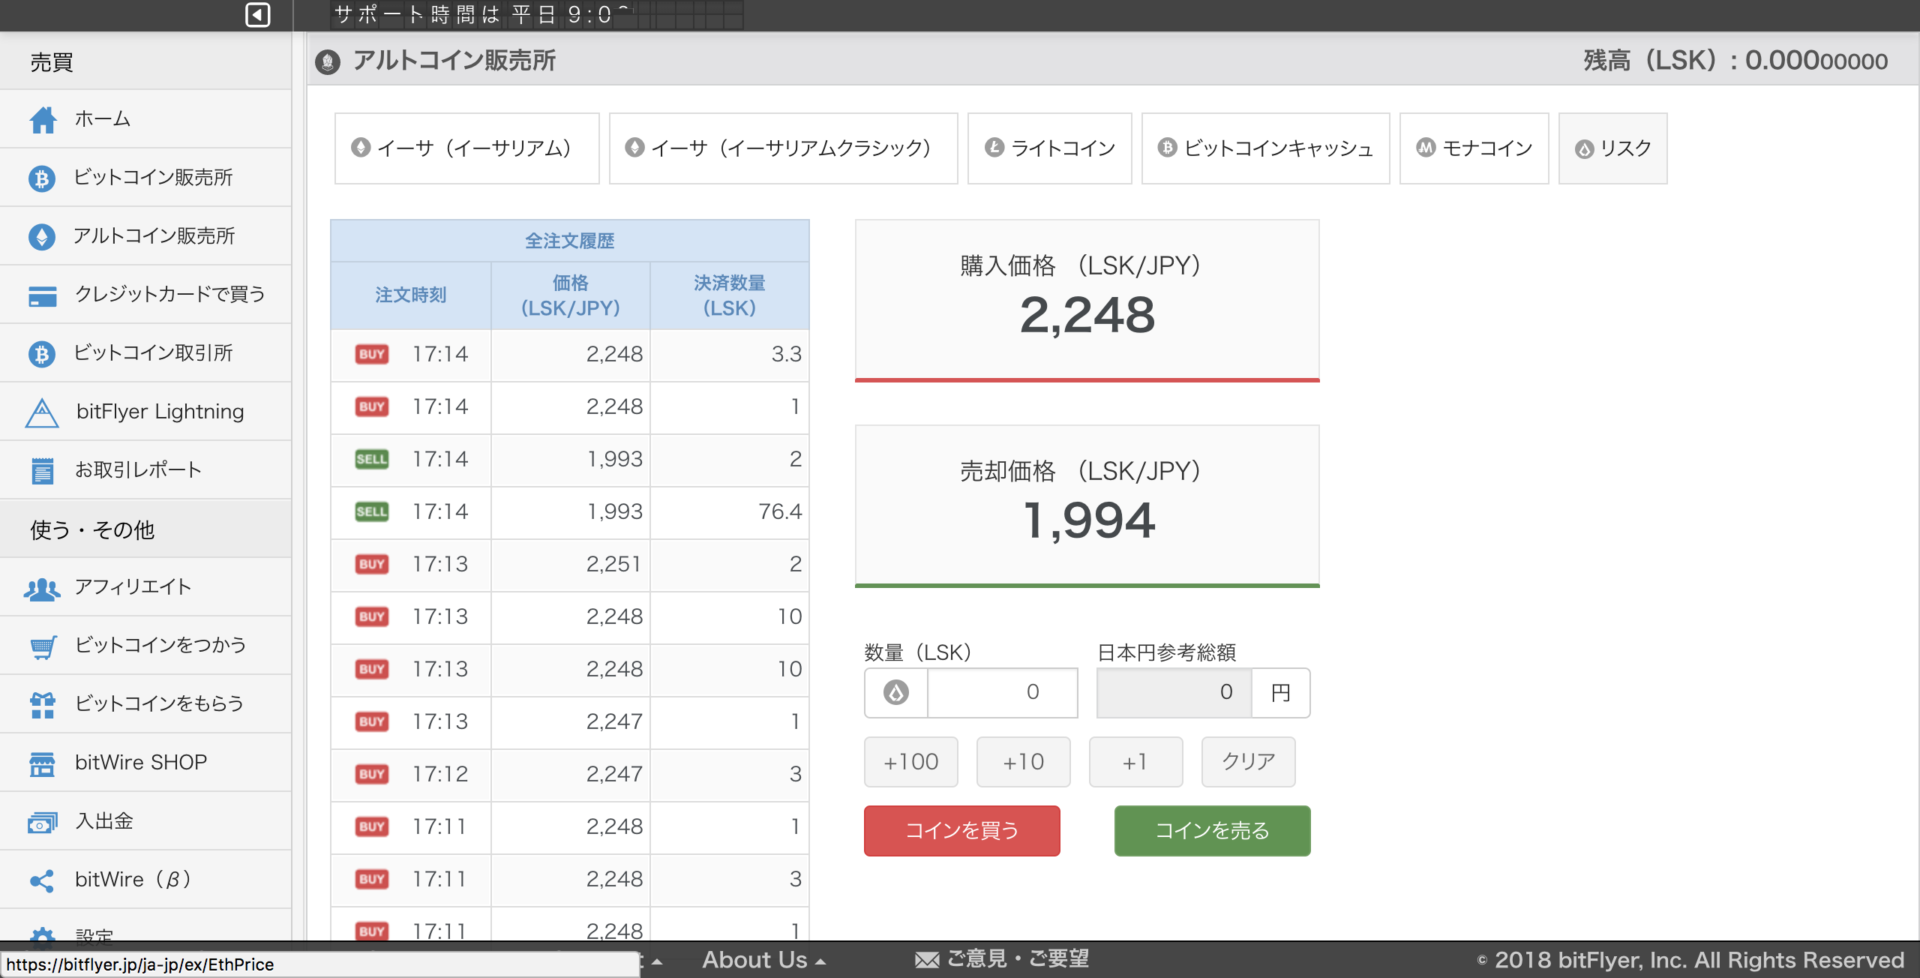Focus the 数量 (LSK) input field

(x=1003, y=692)
